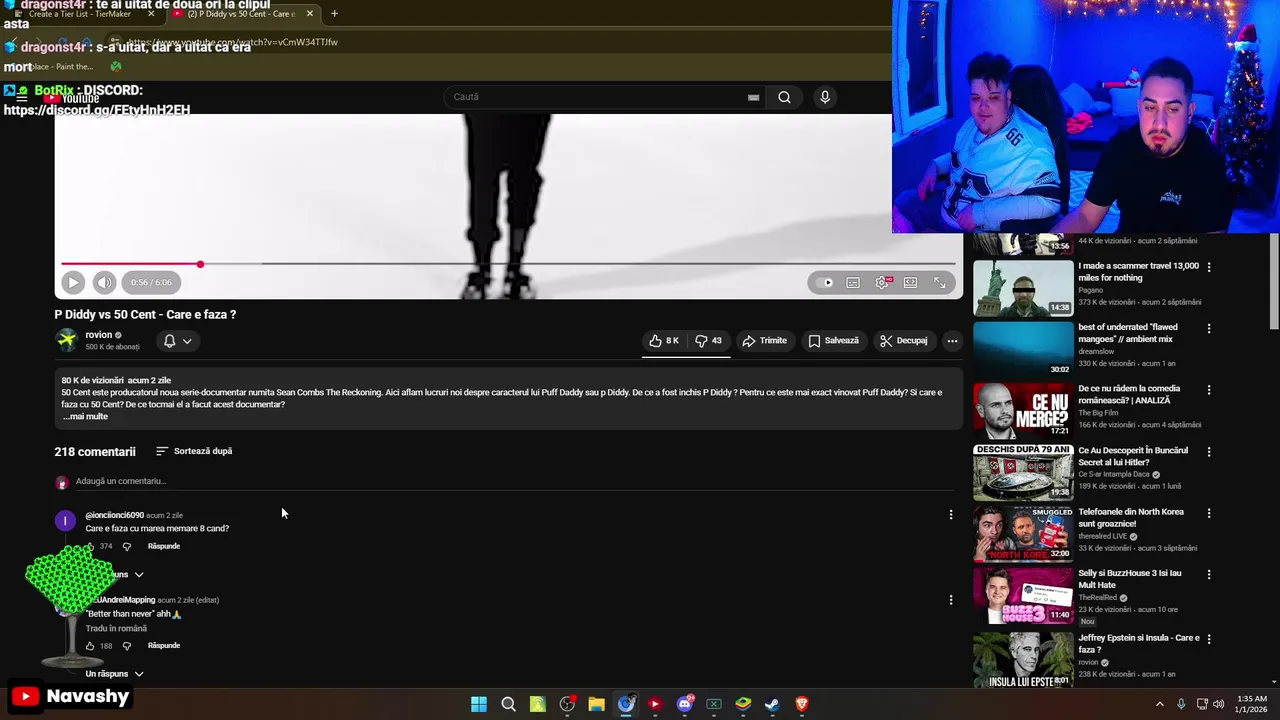The height and width of the screenshot is (720, 1280).
Task: Open Discord from the taskbar
Action: click(685, 704)
